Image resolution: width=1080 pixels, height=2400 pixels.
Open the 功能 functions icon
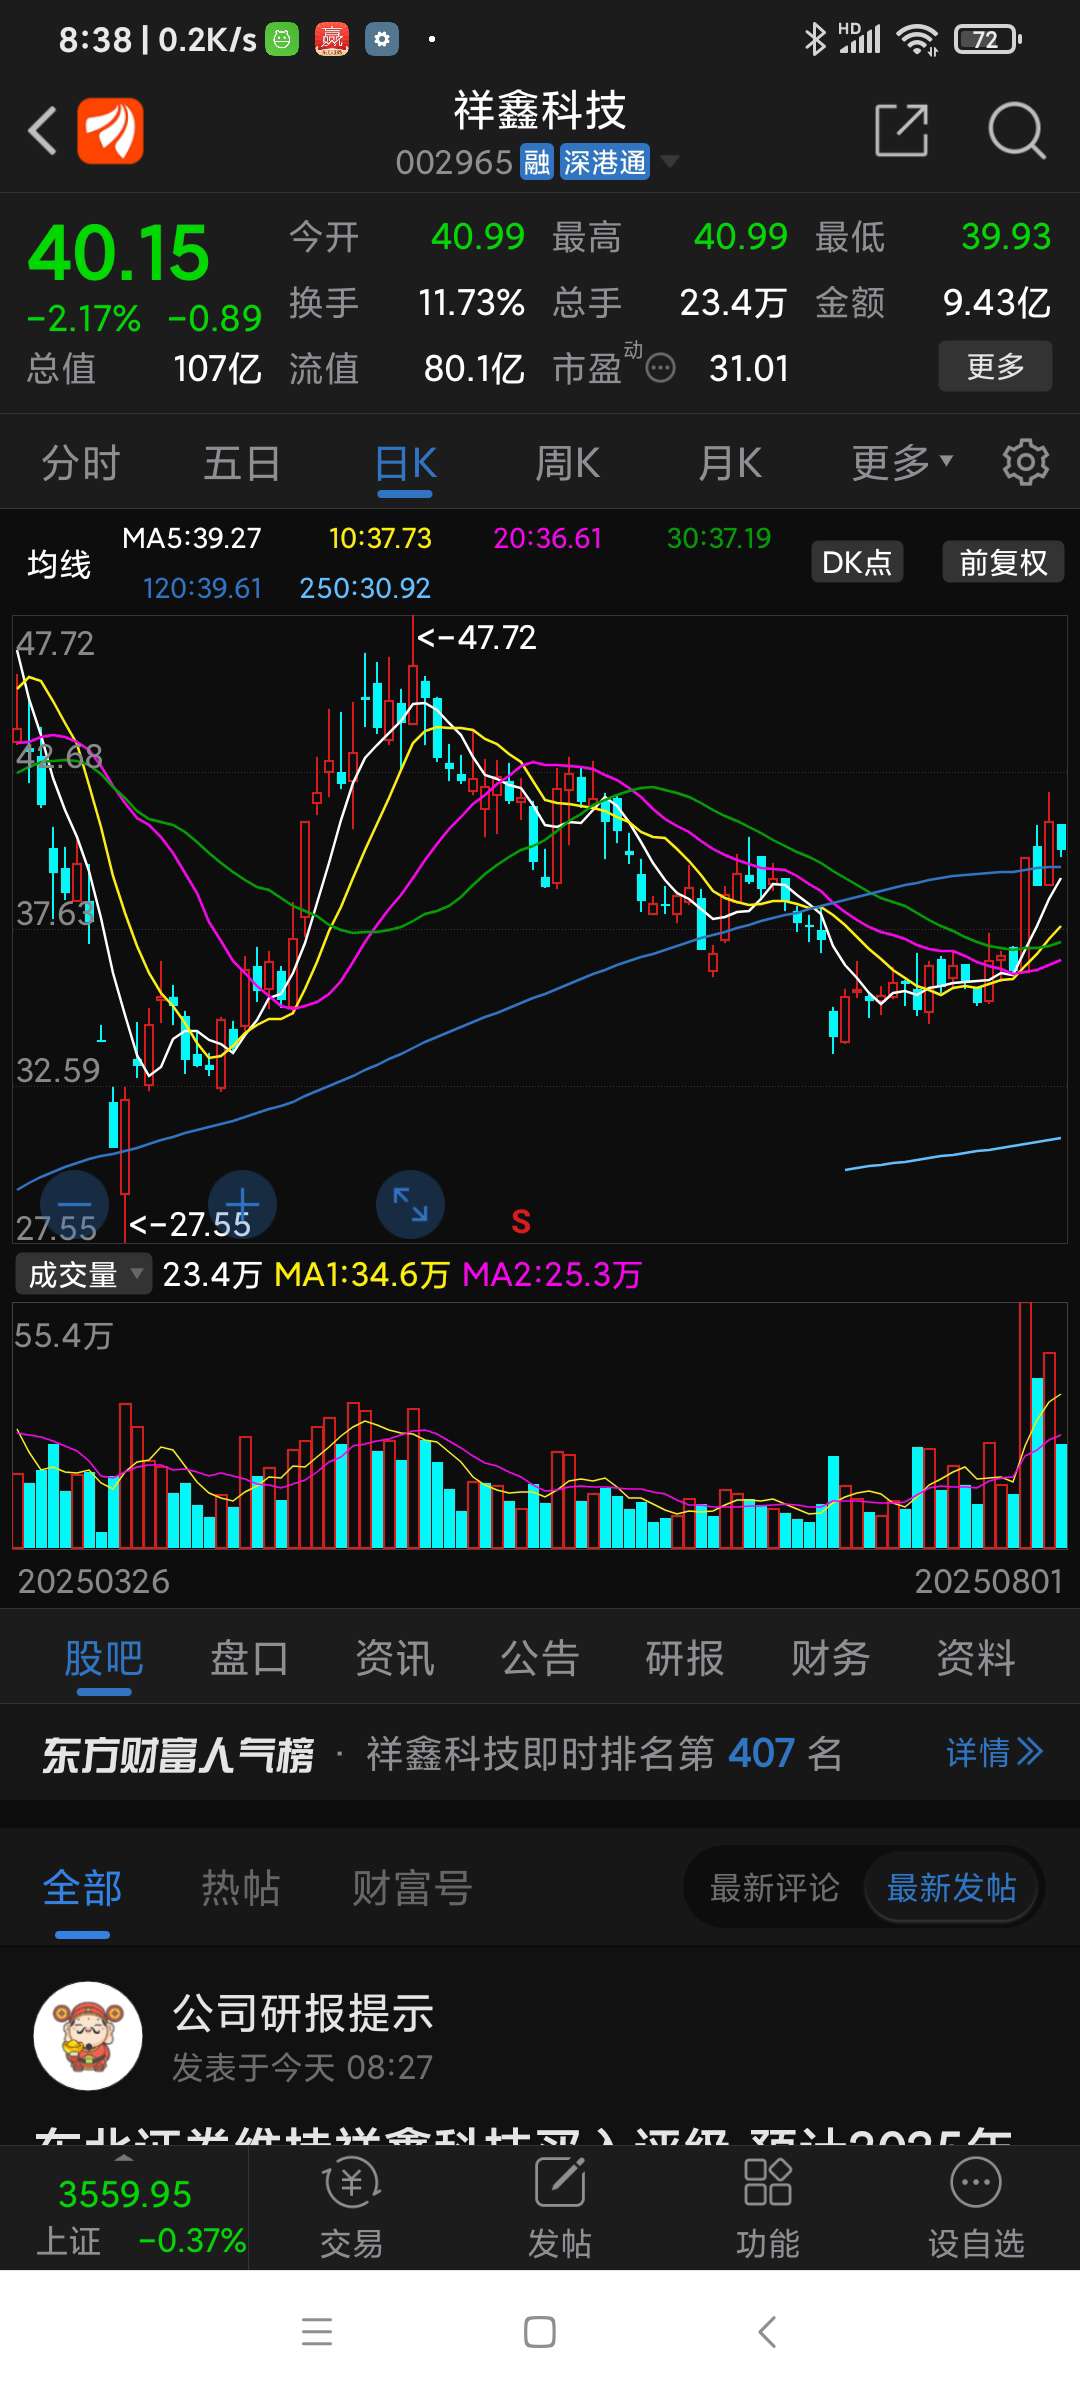(x=768, y=2209)
